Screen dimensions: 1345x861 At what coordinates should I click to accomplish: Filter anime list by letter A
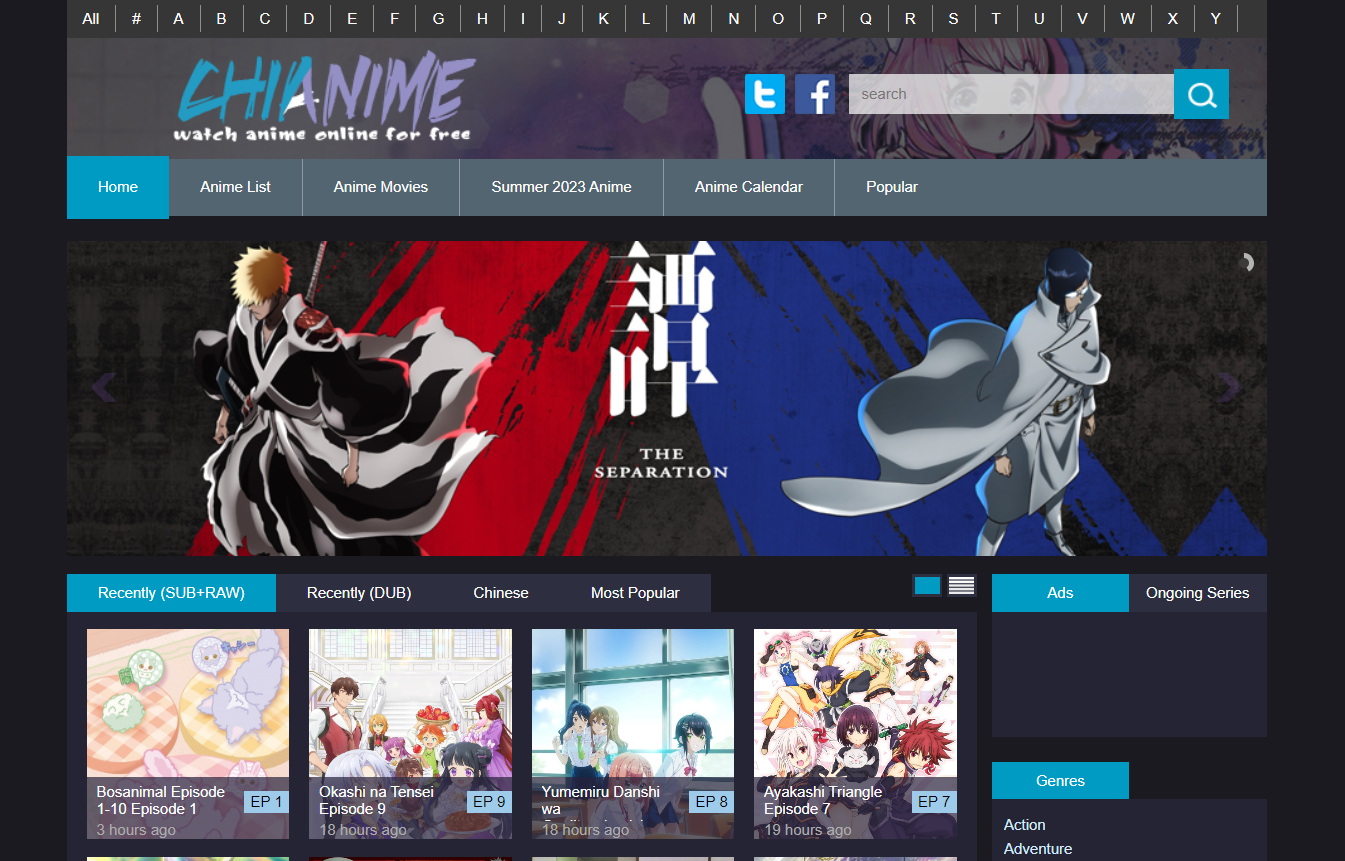point(178,19)
